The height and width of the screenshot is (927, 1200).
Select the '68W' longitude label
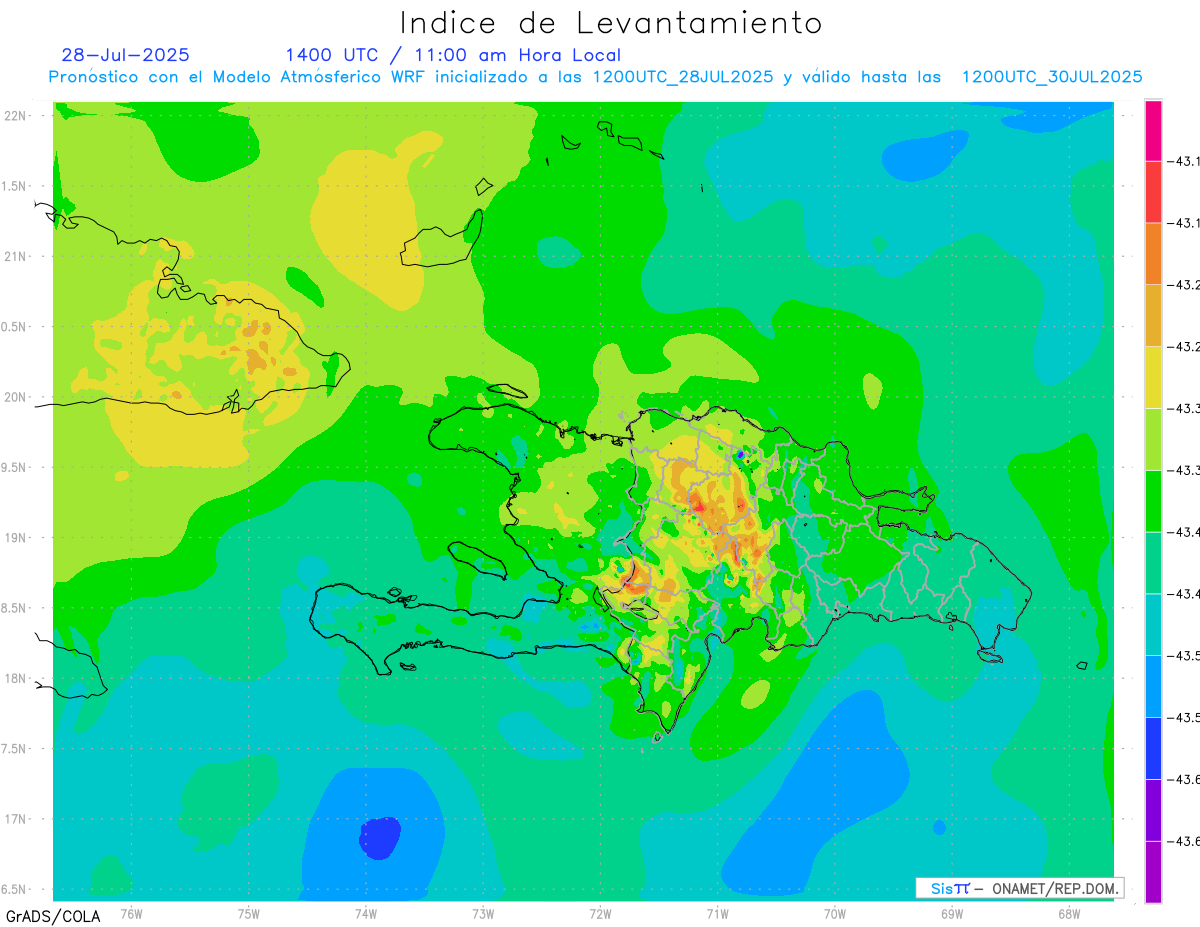tap(1069, 912)
